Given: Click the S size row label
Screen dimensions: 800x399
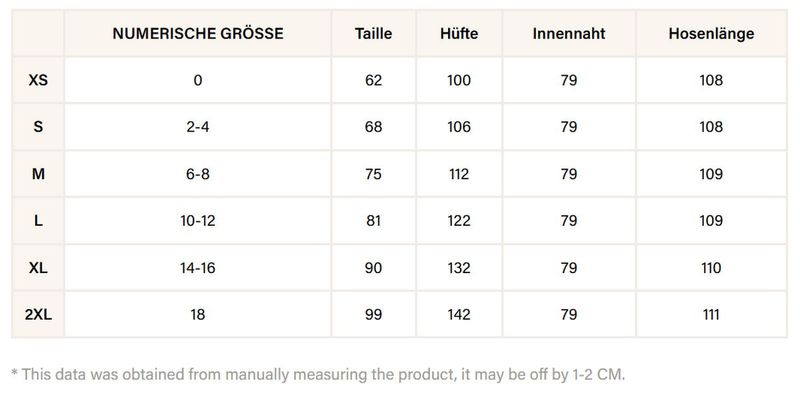Looking at the screenshot, I should tap(38, 127).
